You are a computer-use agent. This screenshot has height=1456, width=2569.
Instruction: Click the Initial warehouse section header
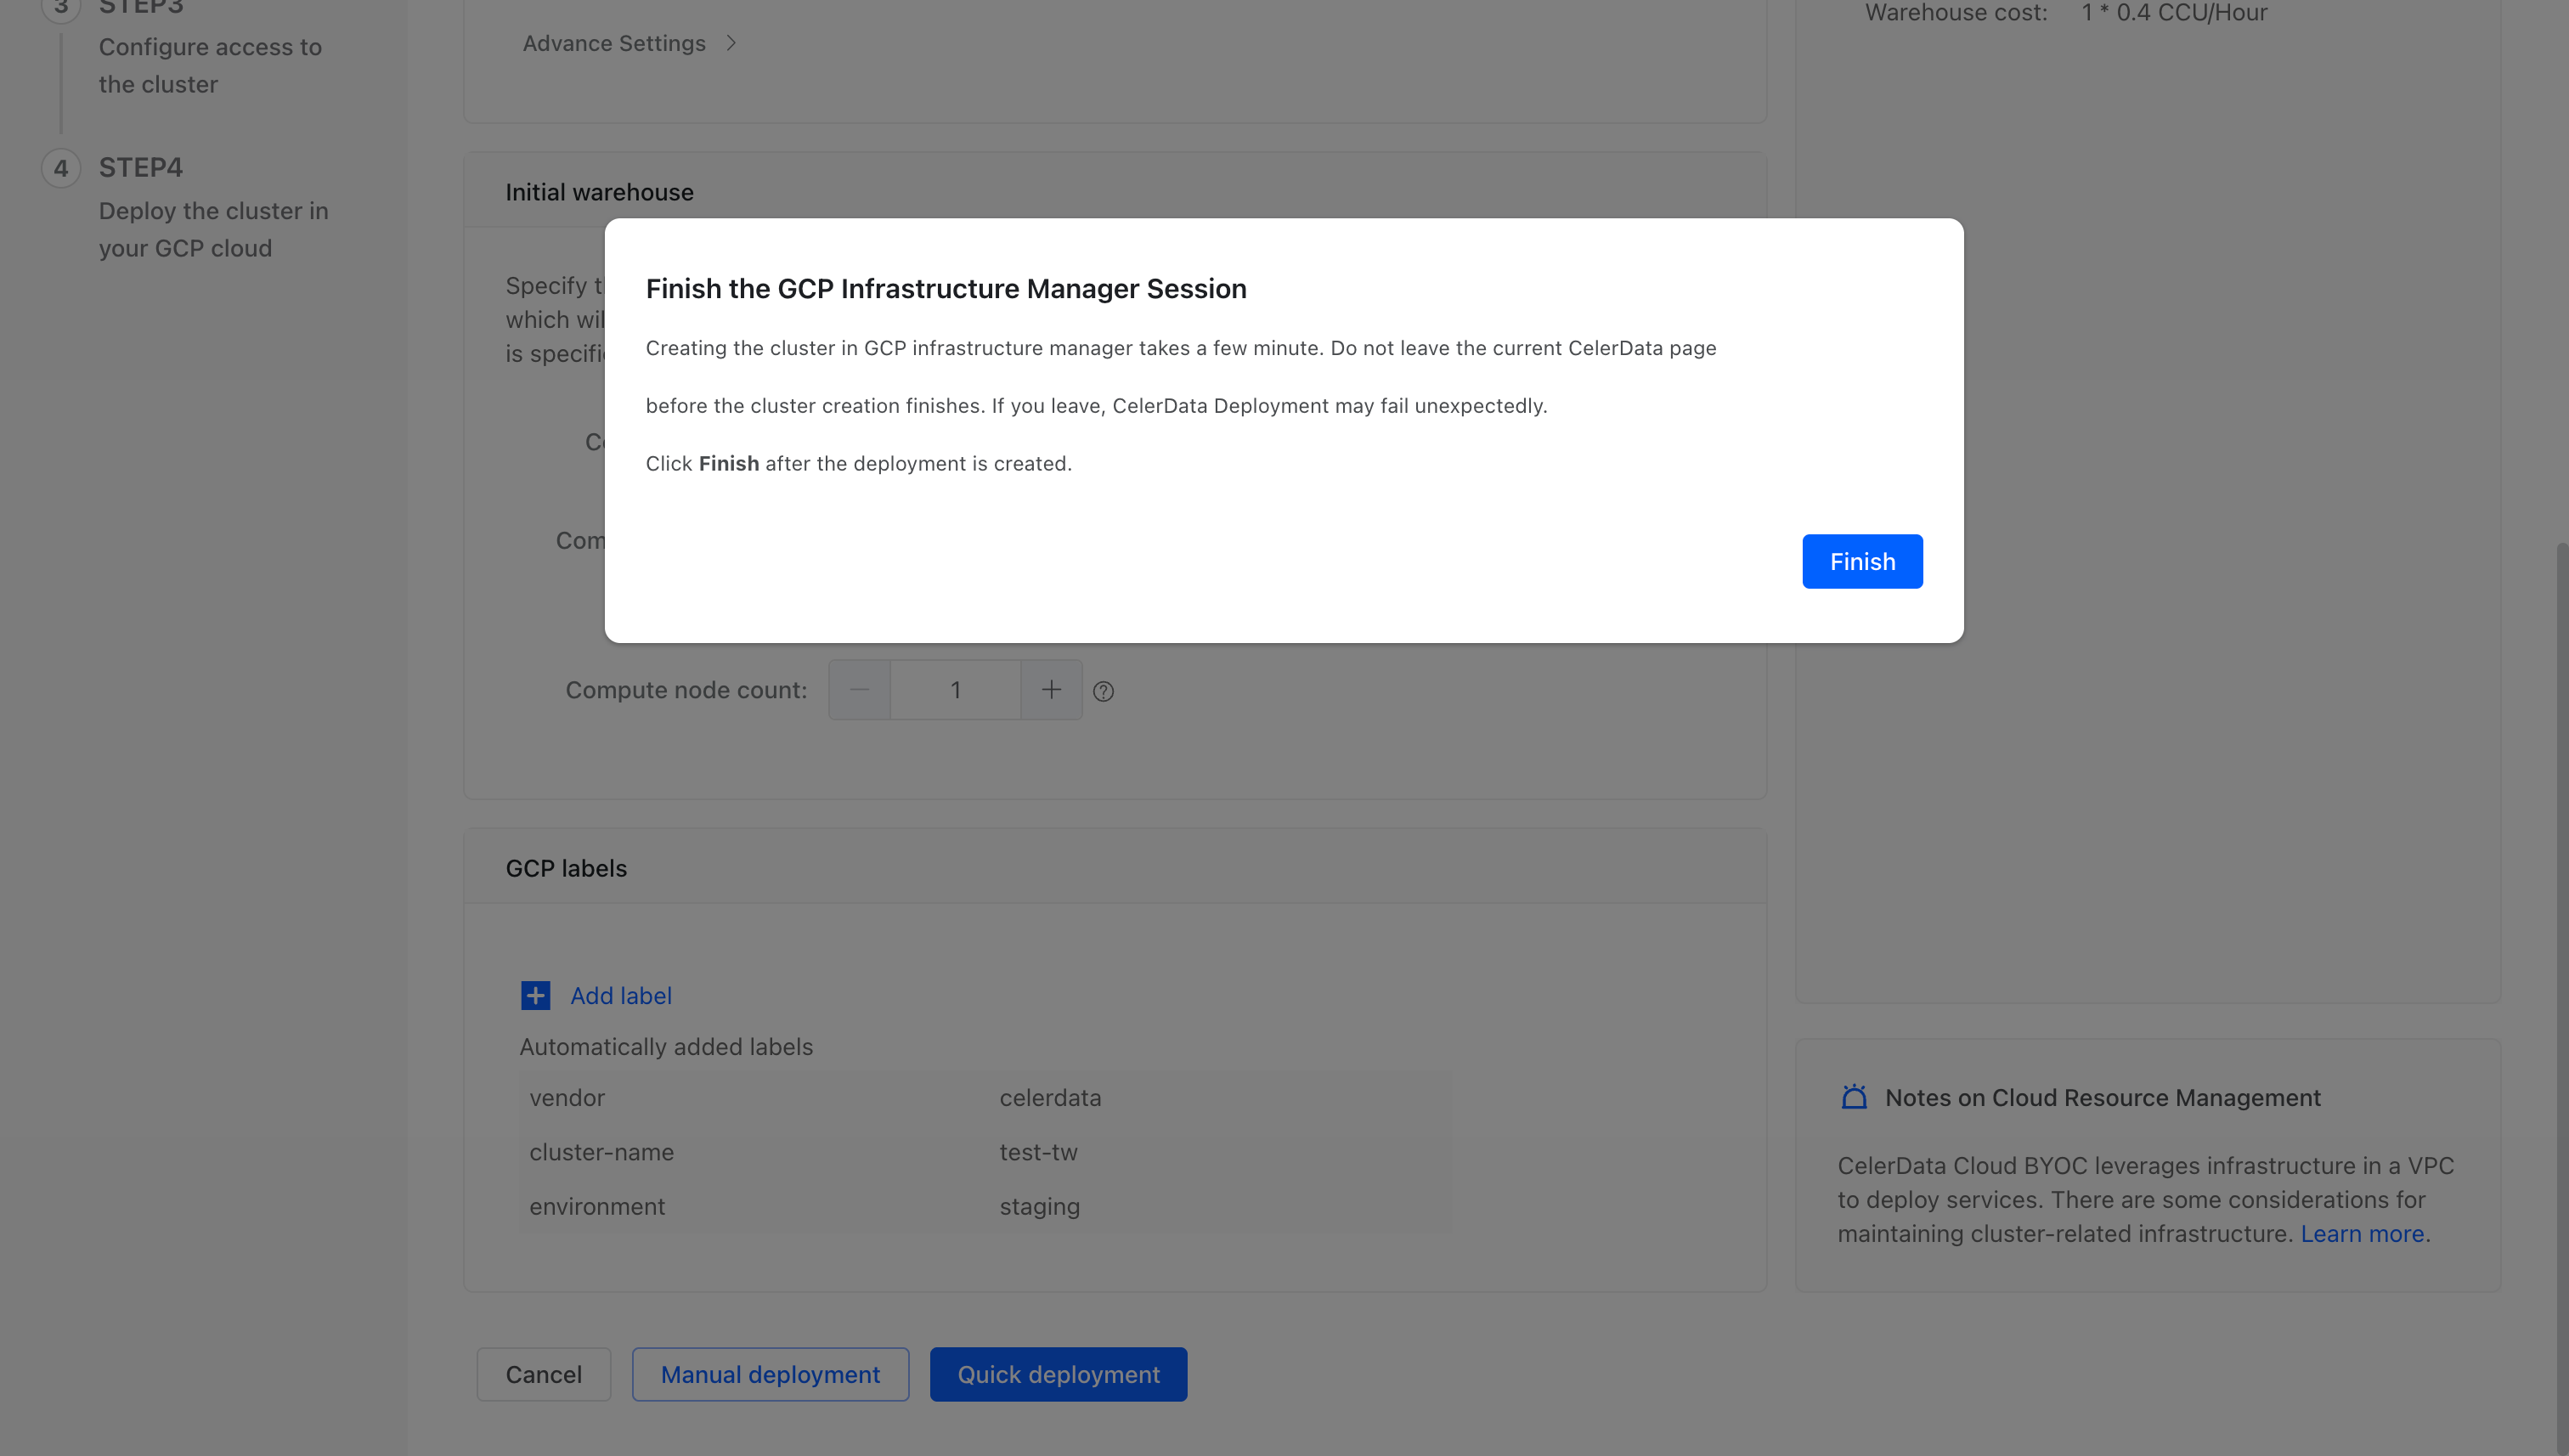[x=599, y=192]
